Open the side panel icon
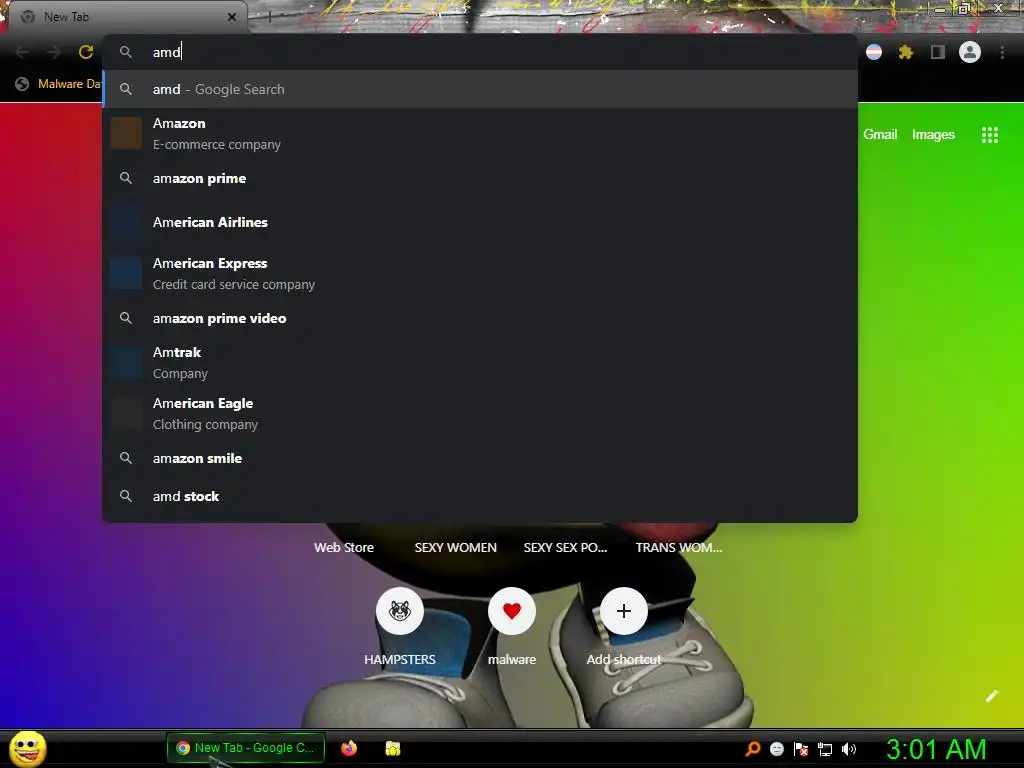The image size is (1024, 768). click(937, 52)
